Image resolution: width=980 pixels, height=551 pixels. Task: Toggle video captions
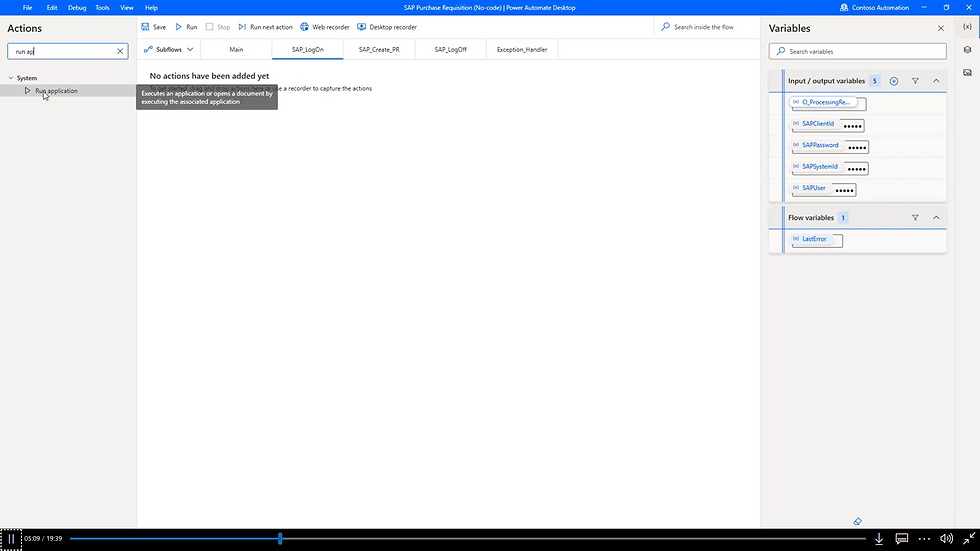coord(901,539)
